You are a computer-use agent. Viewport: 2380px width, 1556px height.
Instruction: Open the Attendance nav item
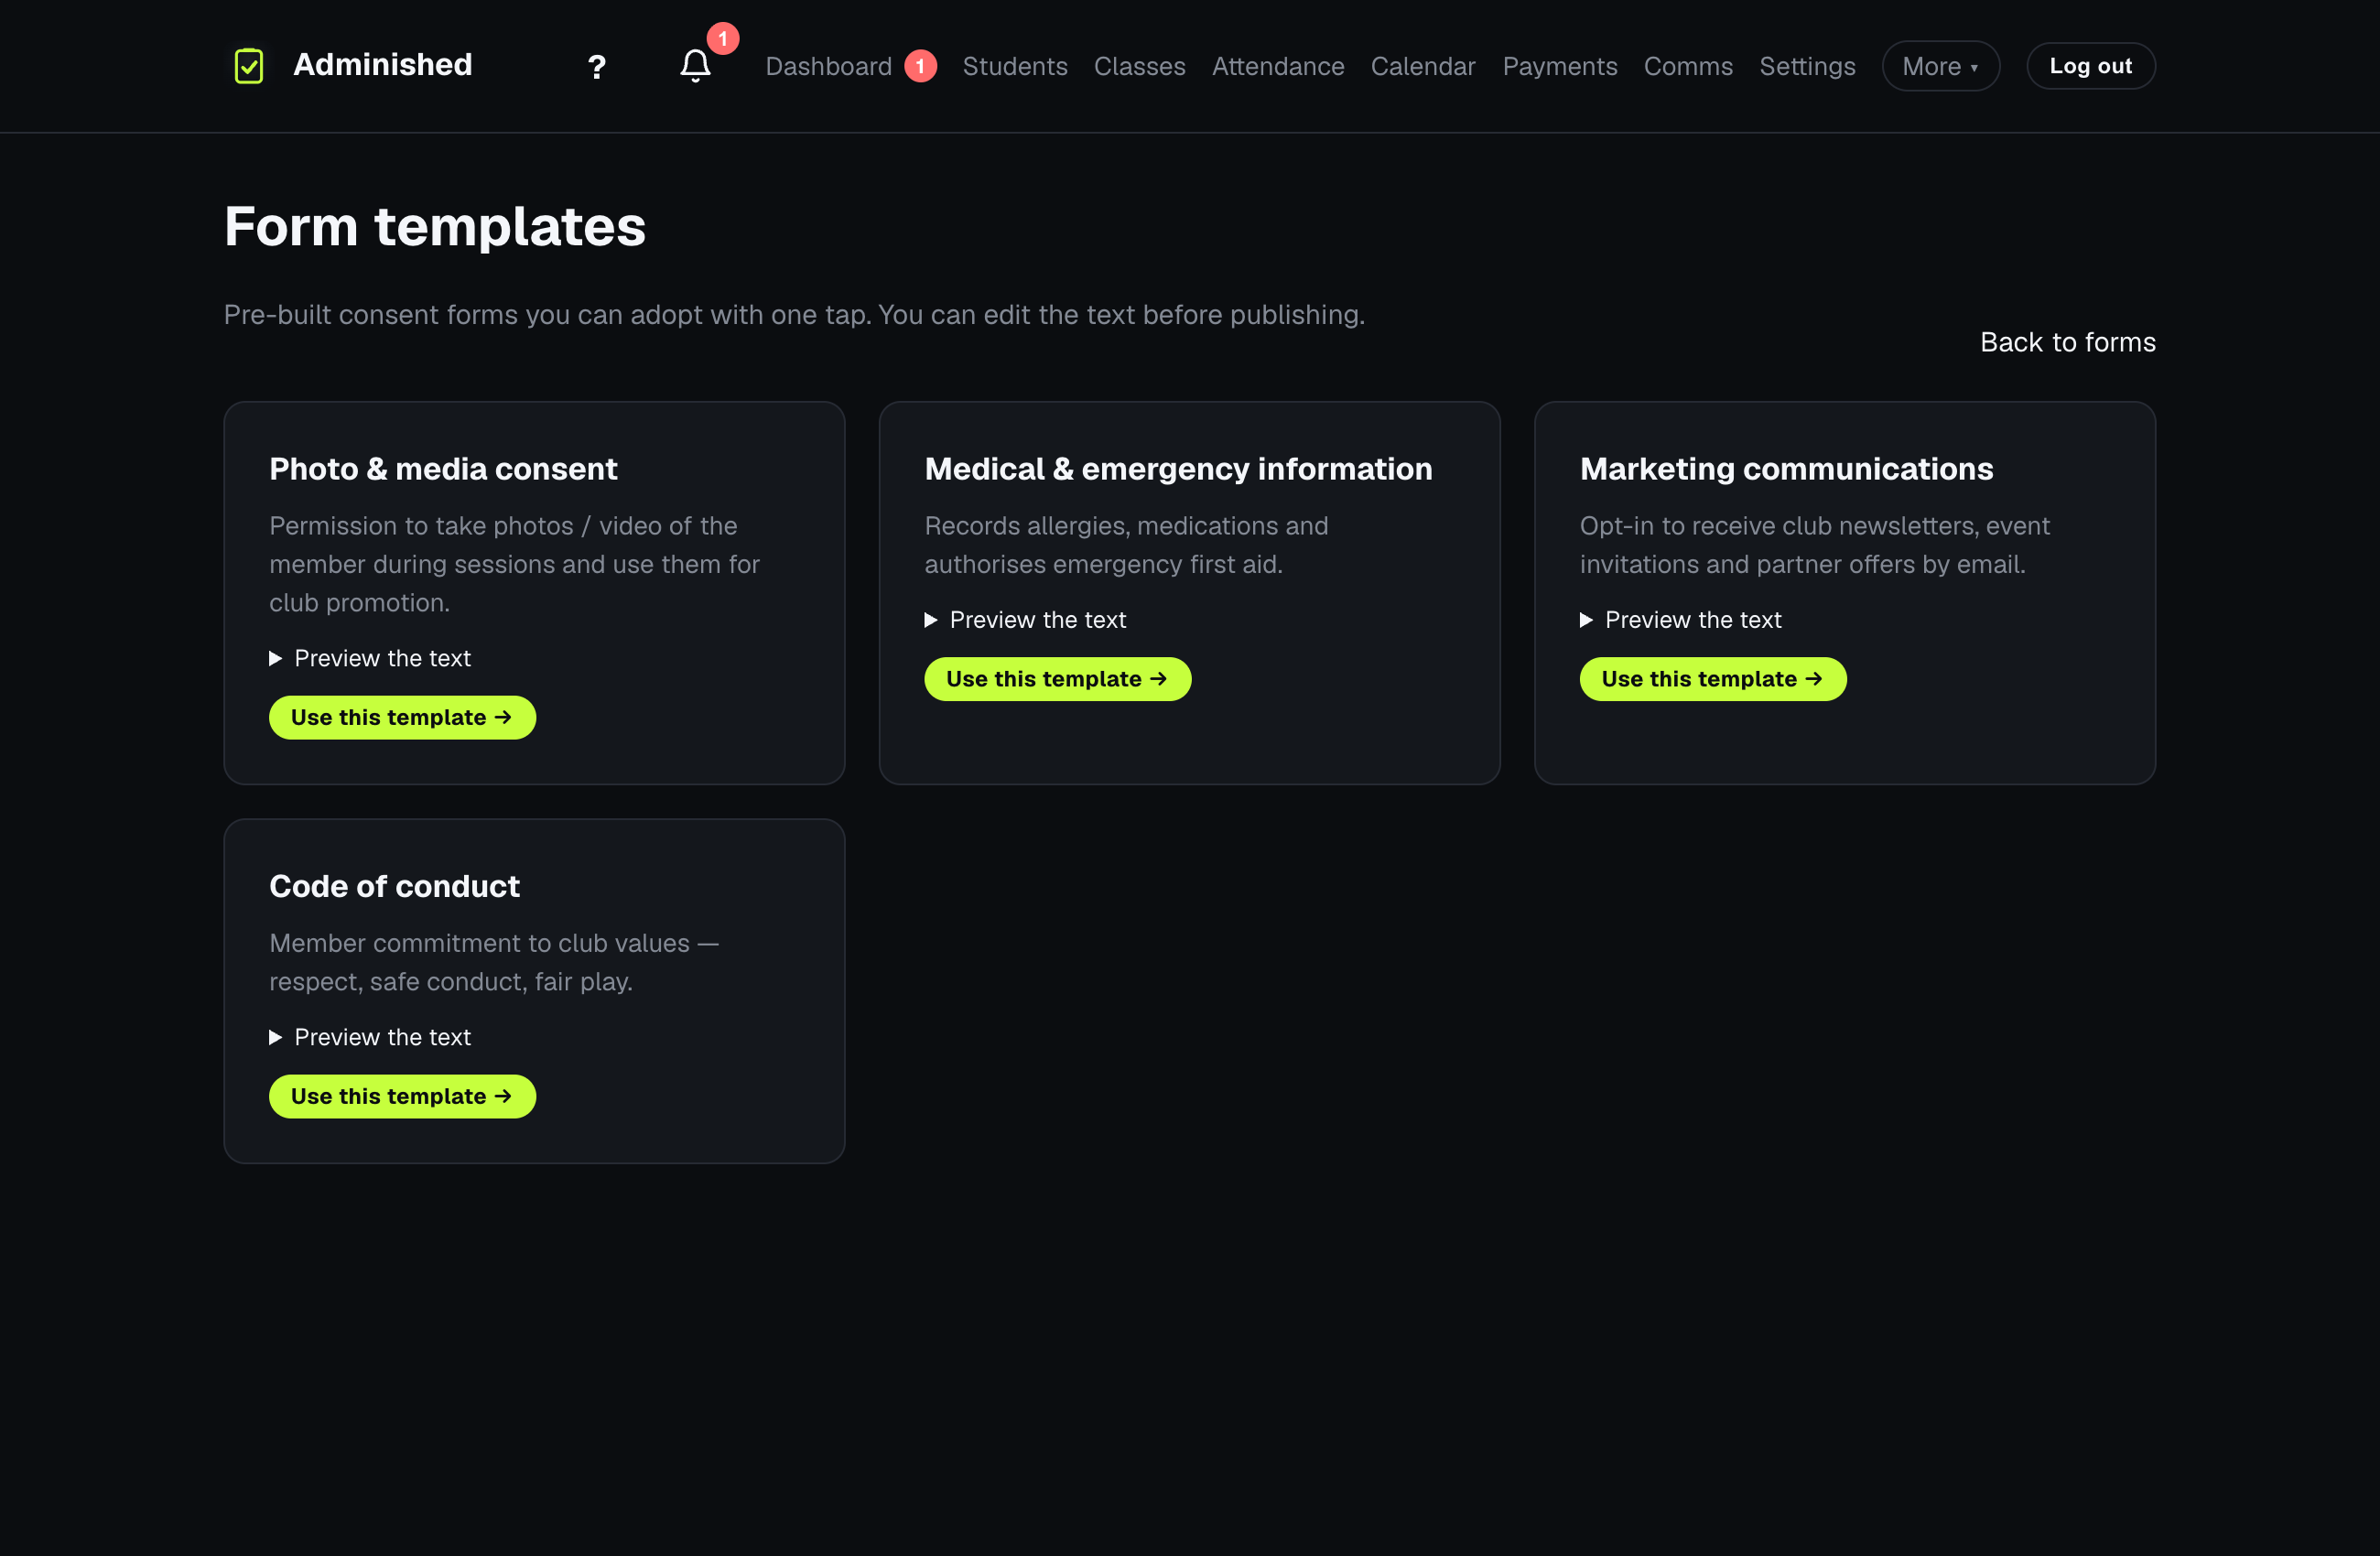1277,66
